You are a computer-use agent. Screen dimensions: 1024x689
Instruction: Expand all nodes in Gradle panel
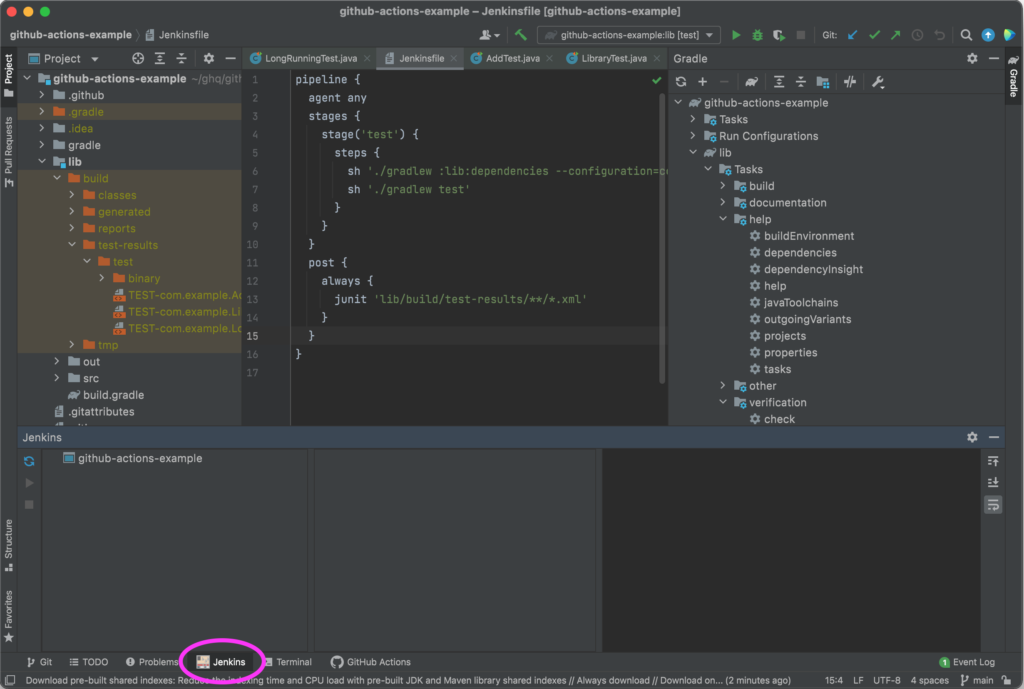coord(779,82)
